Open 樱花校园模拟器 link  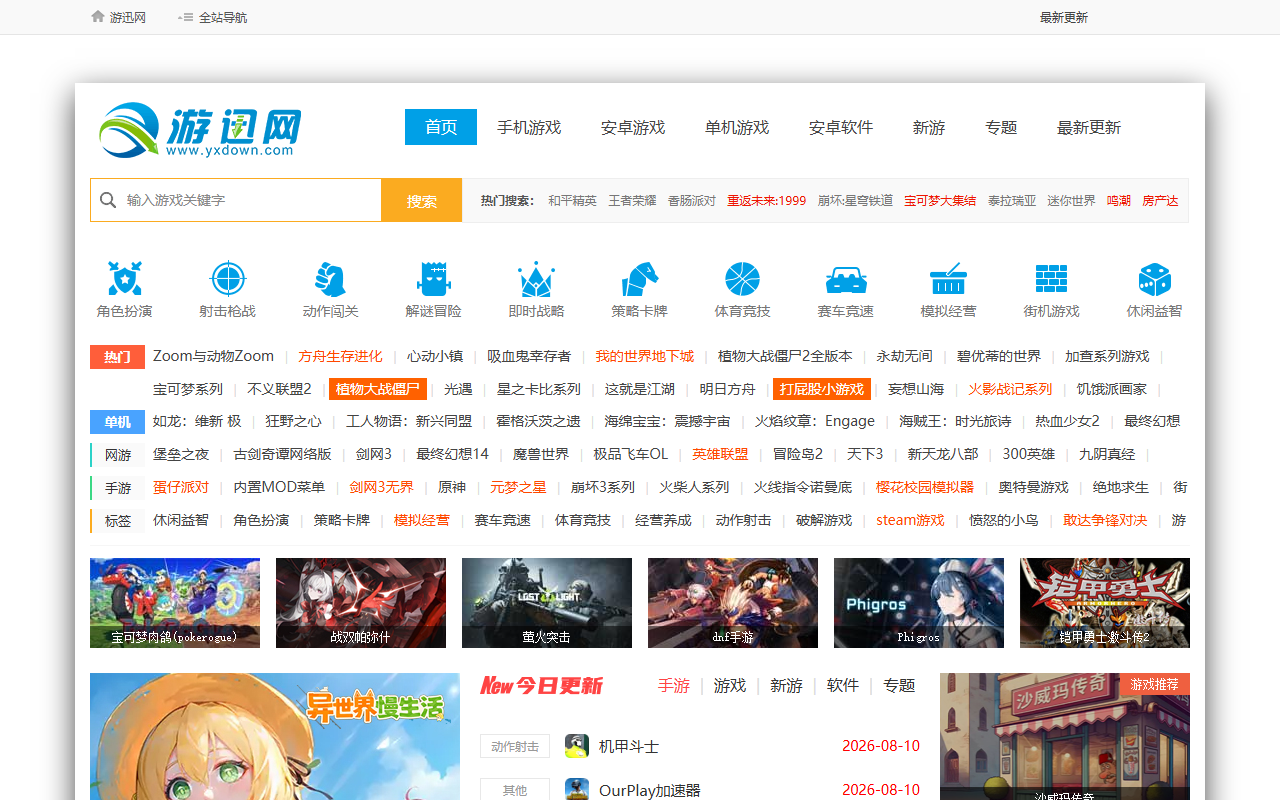(925, 487)
